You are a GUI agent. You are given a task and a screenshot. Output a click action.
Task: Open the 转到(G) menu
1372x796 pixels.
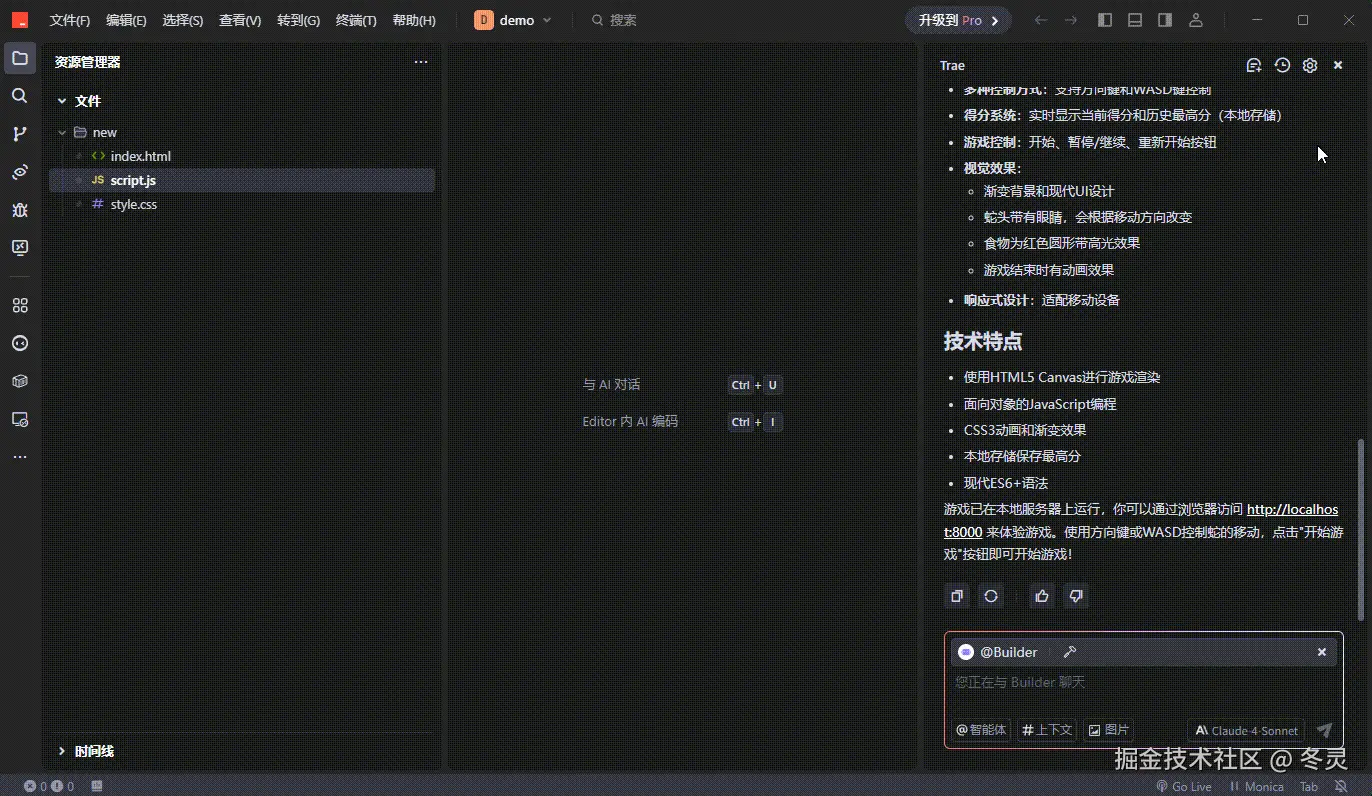click(x=298, y=20)
